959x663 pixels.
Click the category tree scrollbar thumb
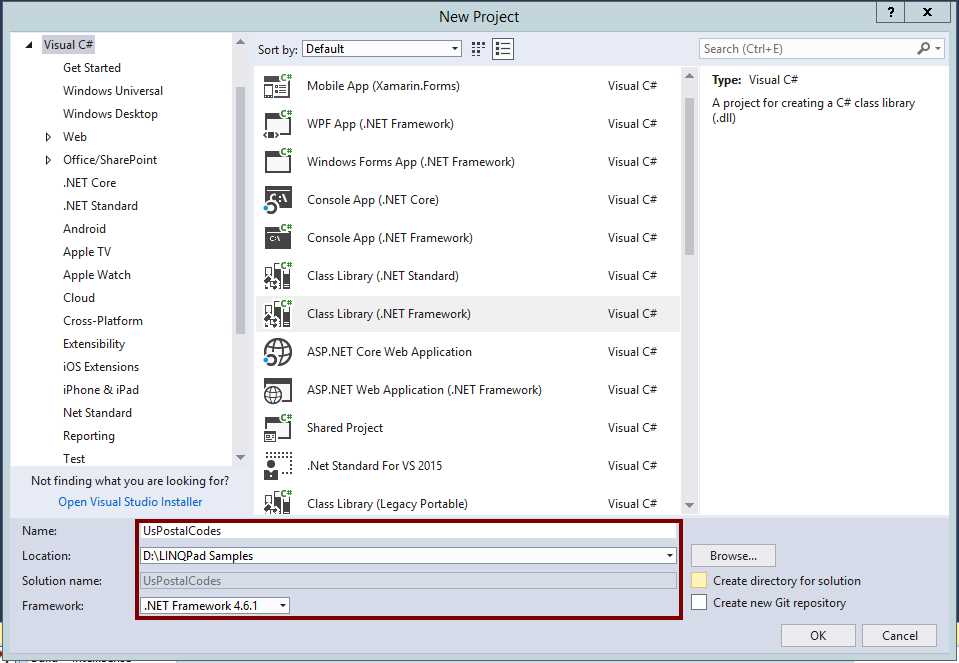pos(240,210)
